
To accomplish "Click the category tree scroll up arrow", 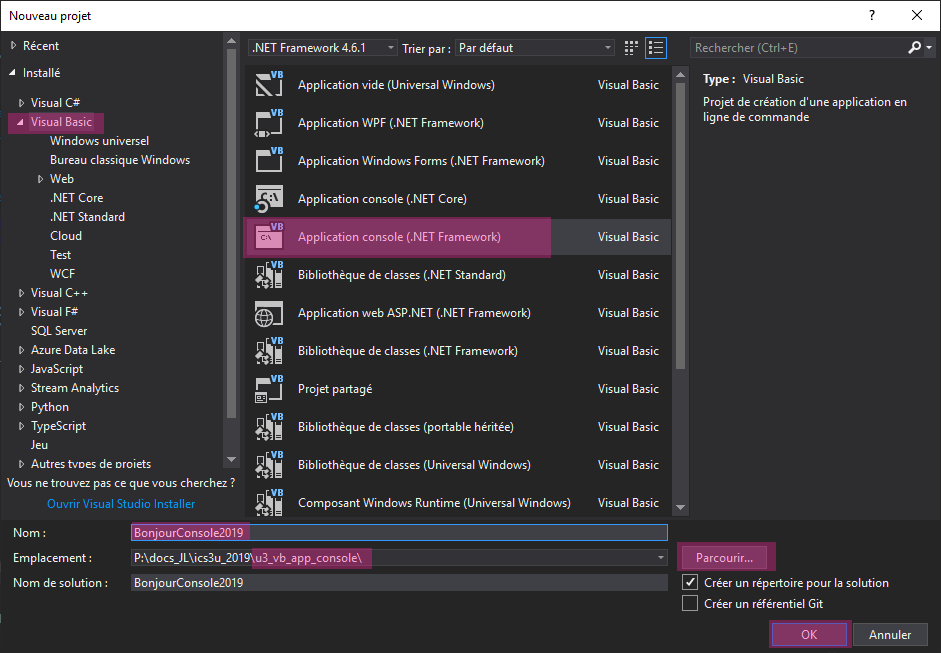I will tap(231, 41).
